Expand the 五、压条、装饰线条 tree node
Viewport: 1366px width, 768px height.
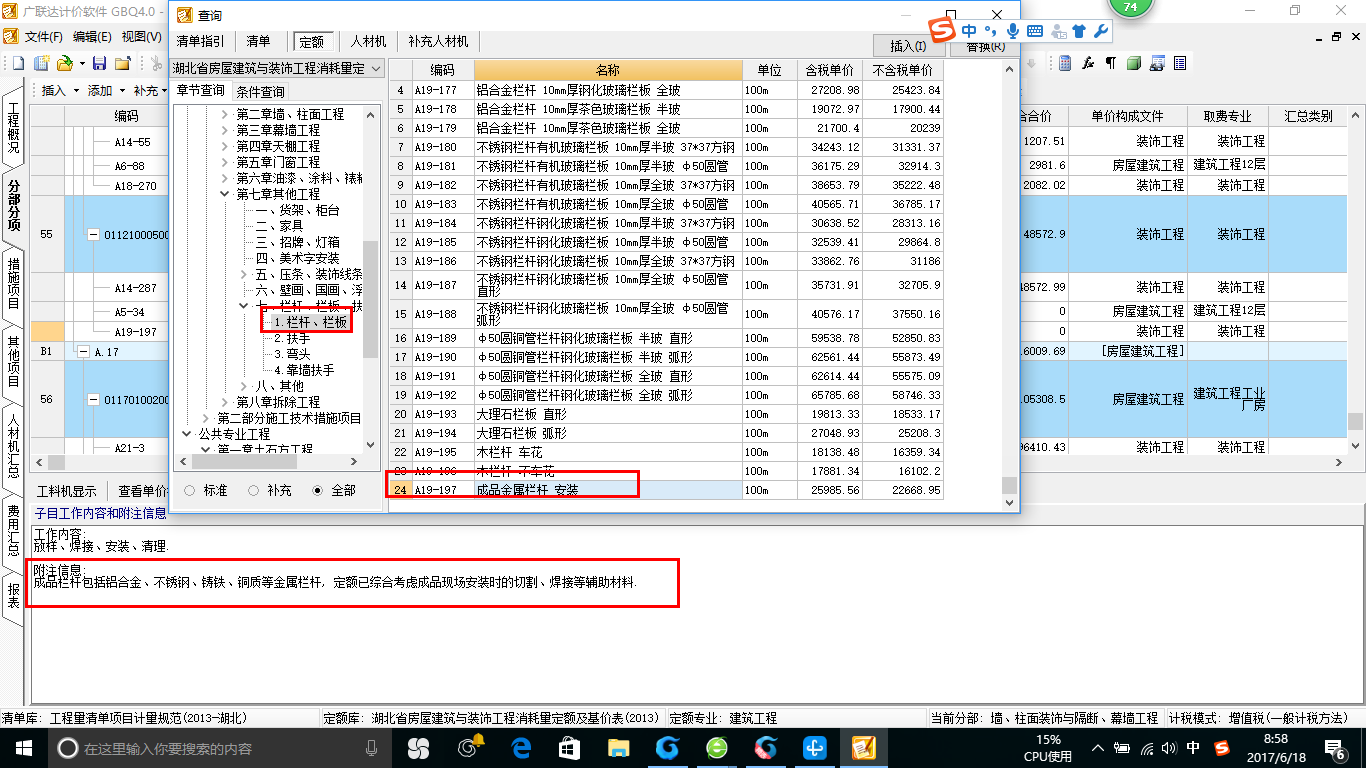(x=243, y=274)
